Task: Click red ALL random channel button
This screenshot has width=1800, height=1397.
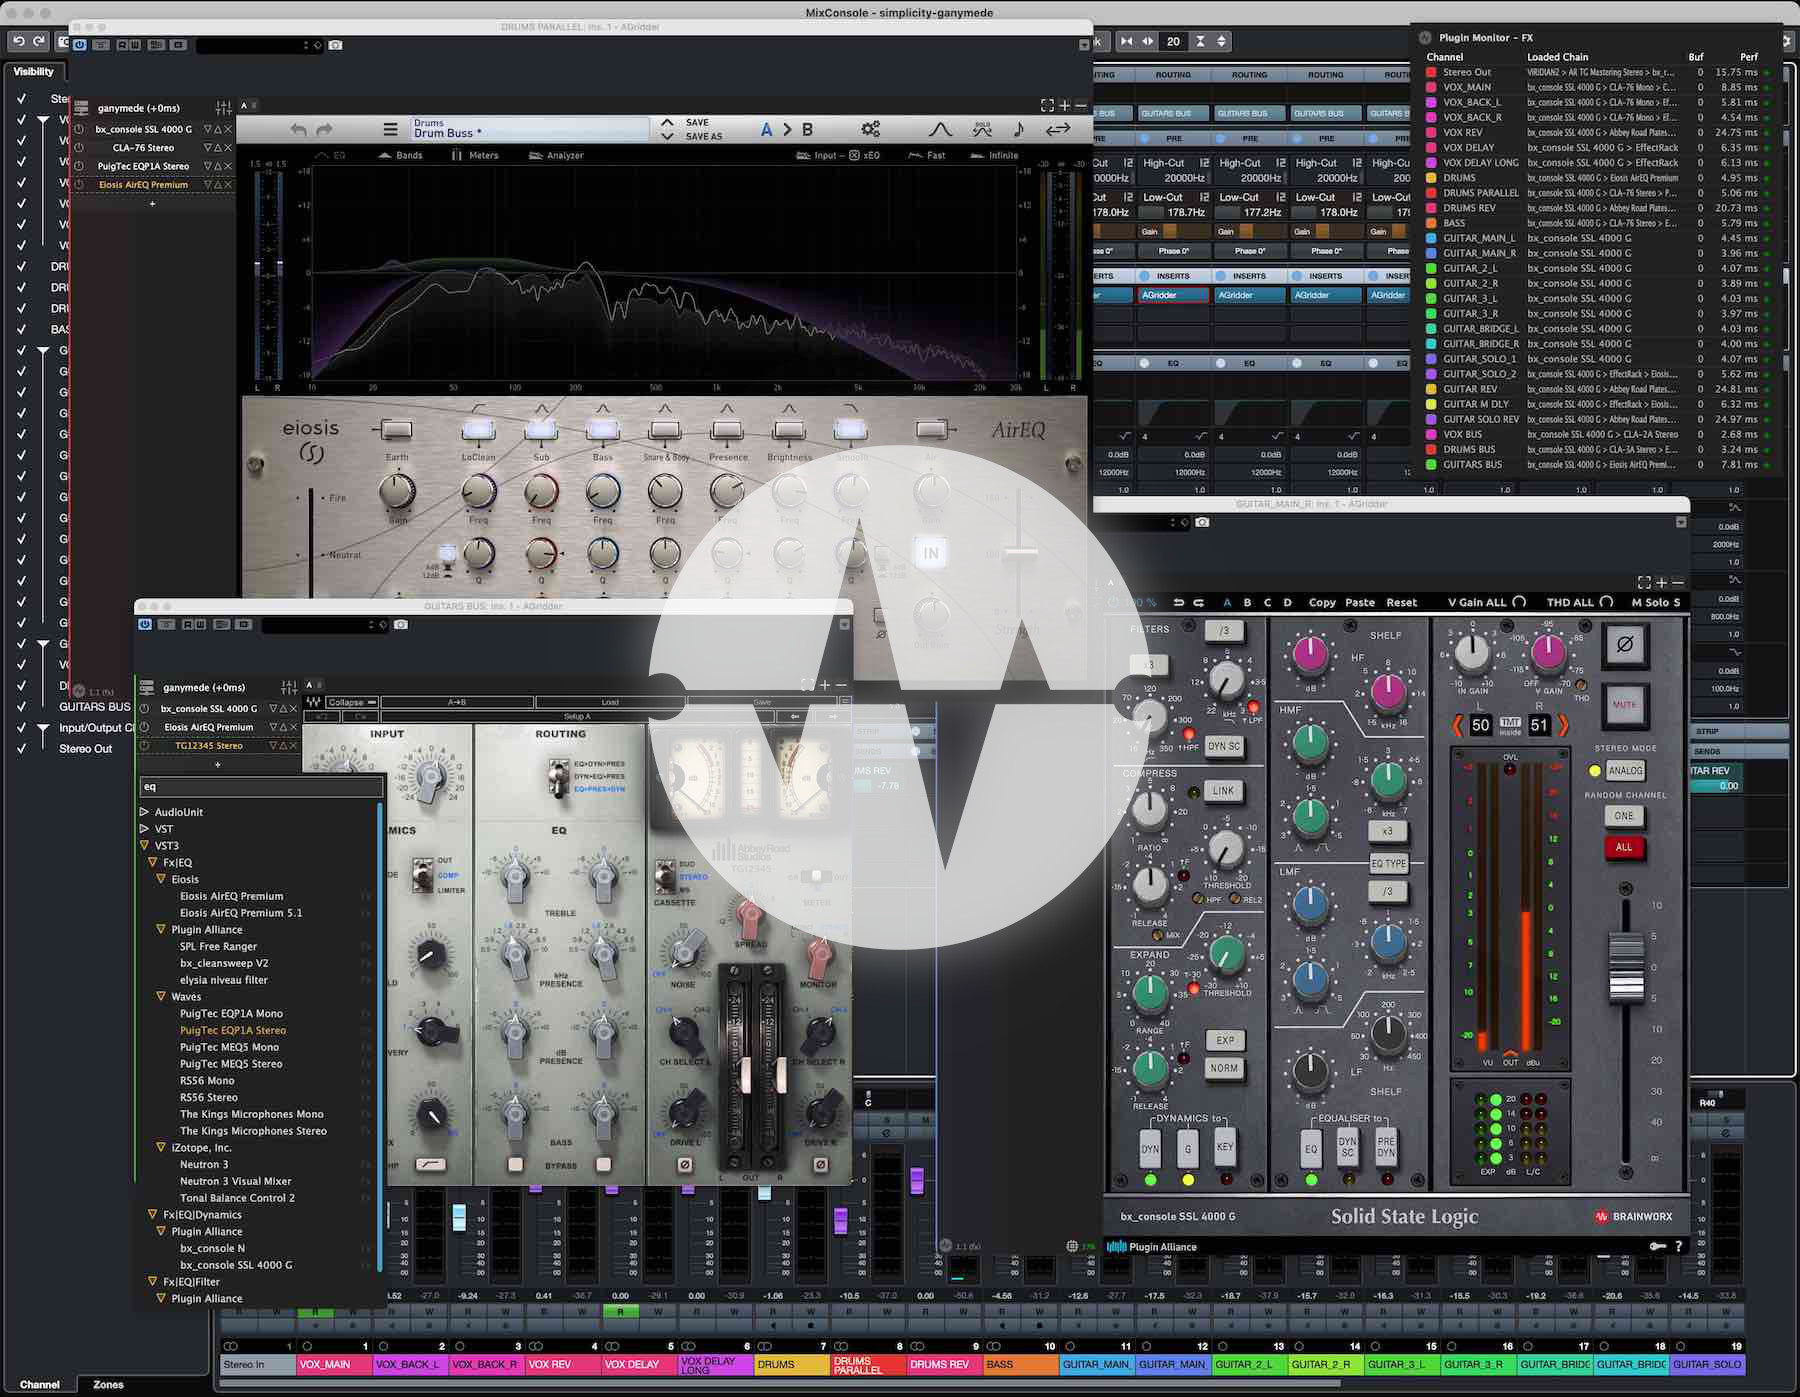Action: click(1624, 847)
